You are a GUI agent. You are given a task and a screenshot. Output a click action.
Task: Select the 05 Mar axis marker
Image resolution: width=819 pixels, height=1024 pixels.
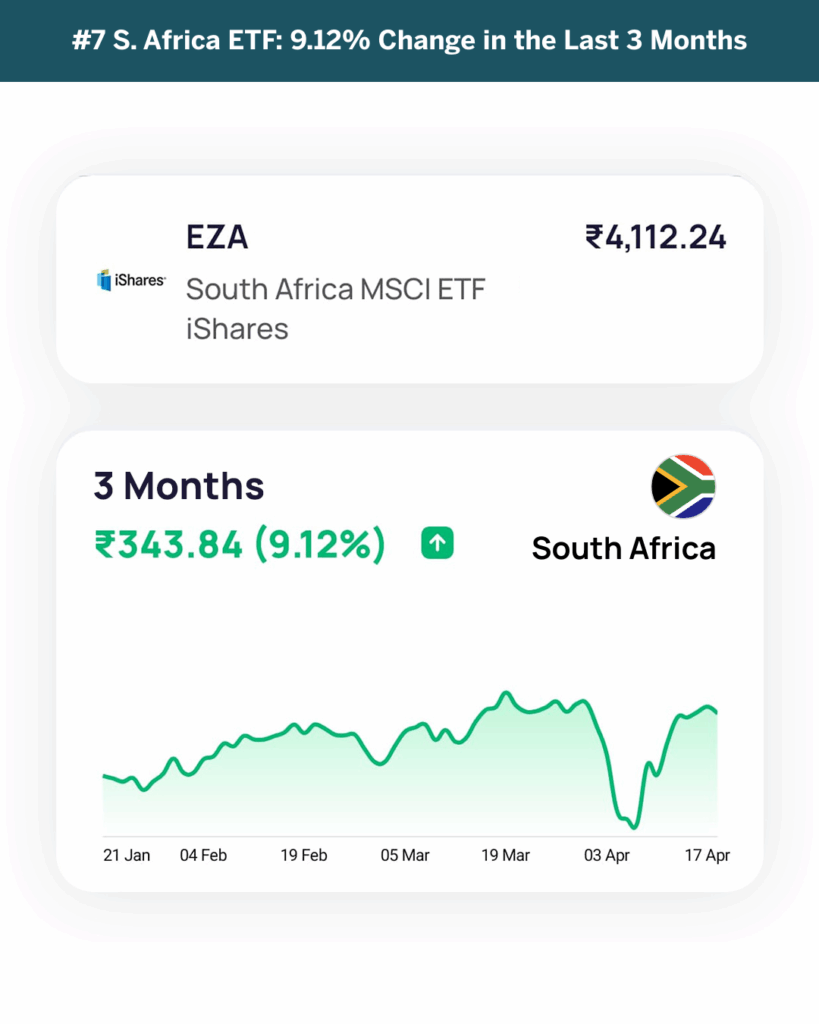click(x=405, y=856)
